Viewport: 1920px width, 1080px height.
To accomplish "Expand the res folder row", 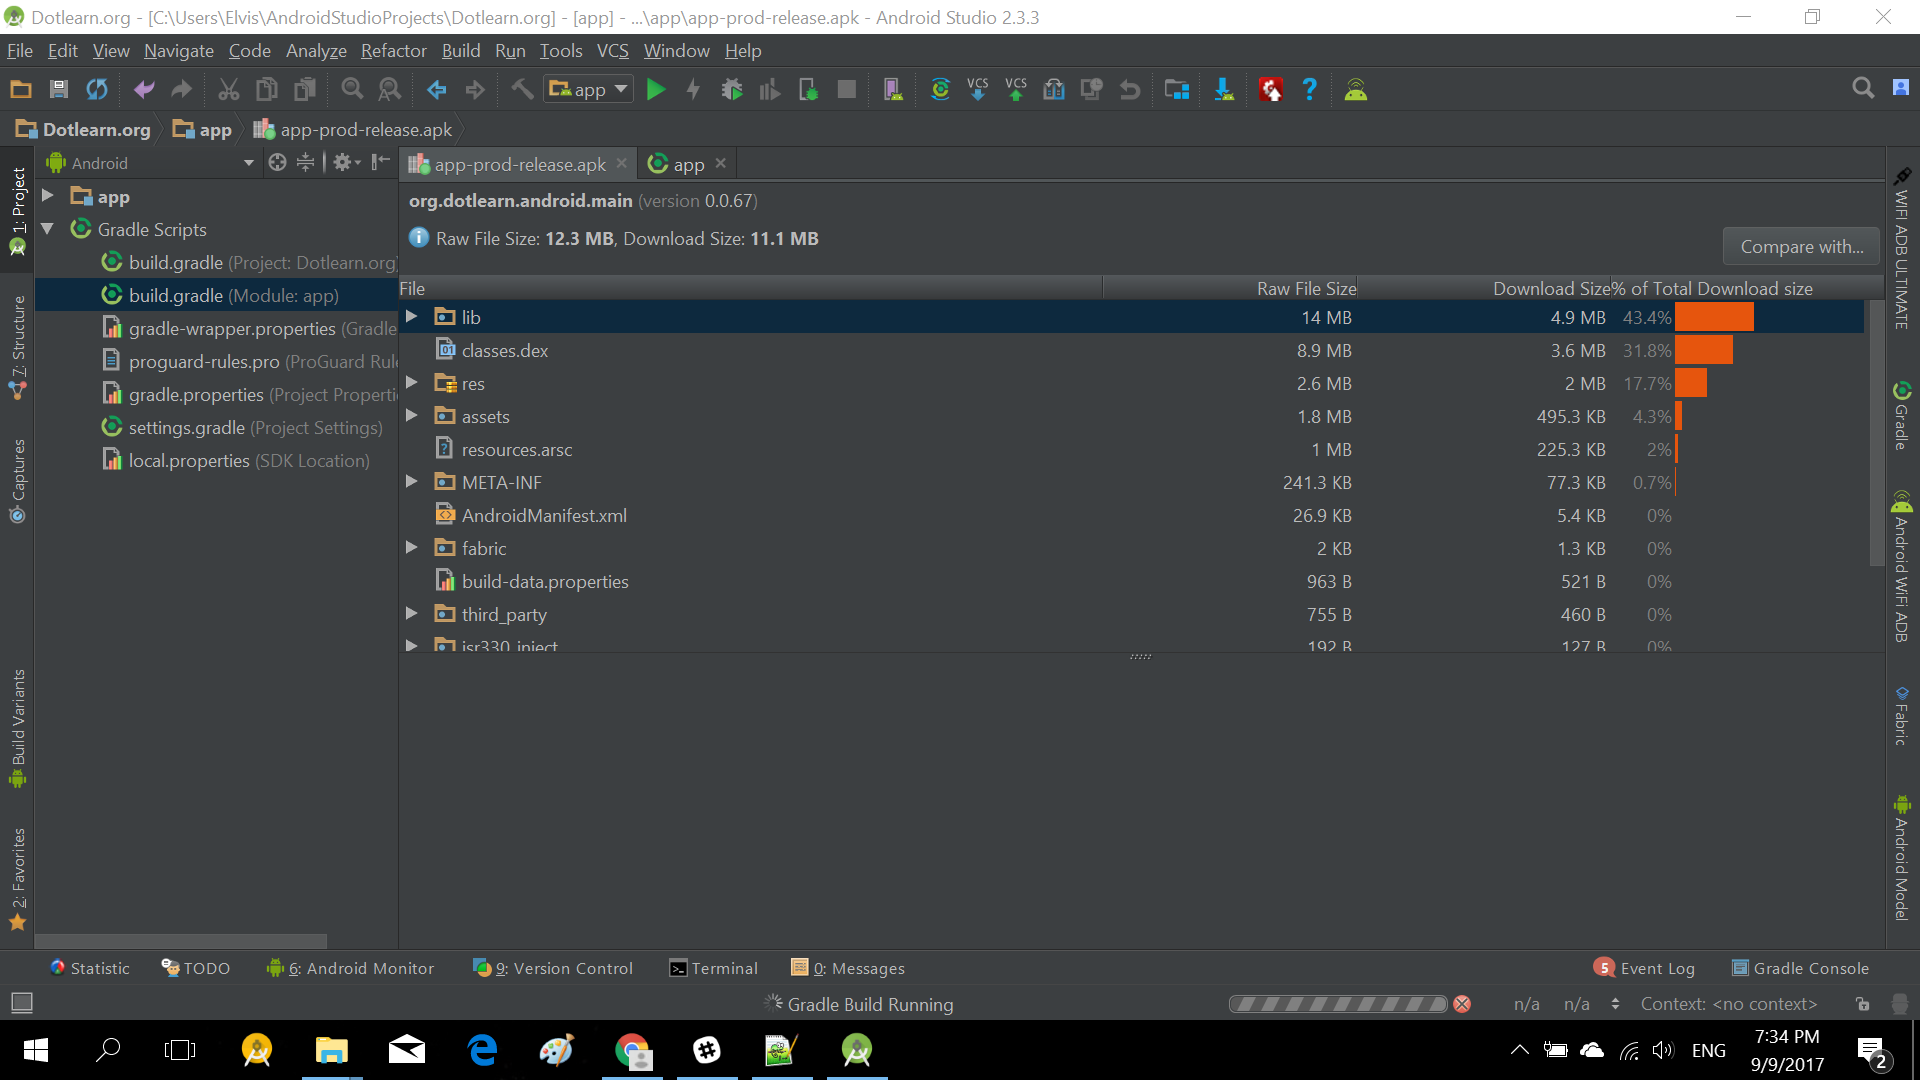I will [x=411, y=383].
